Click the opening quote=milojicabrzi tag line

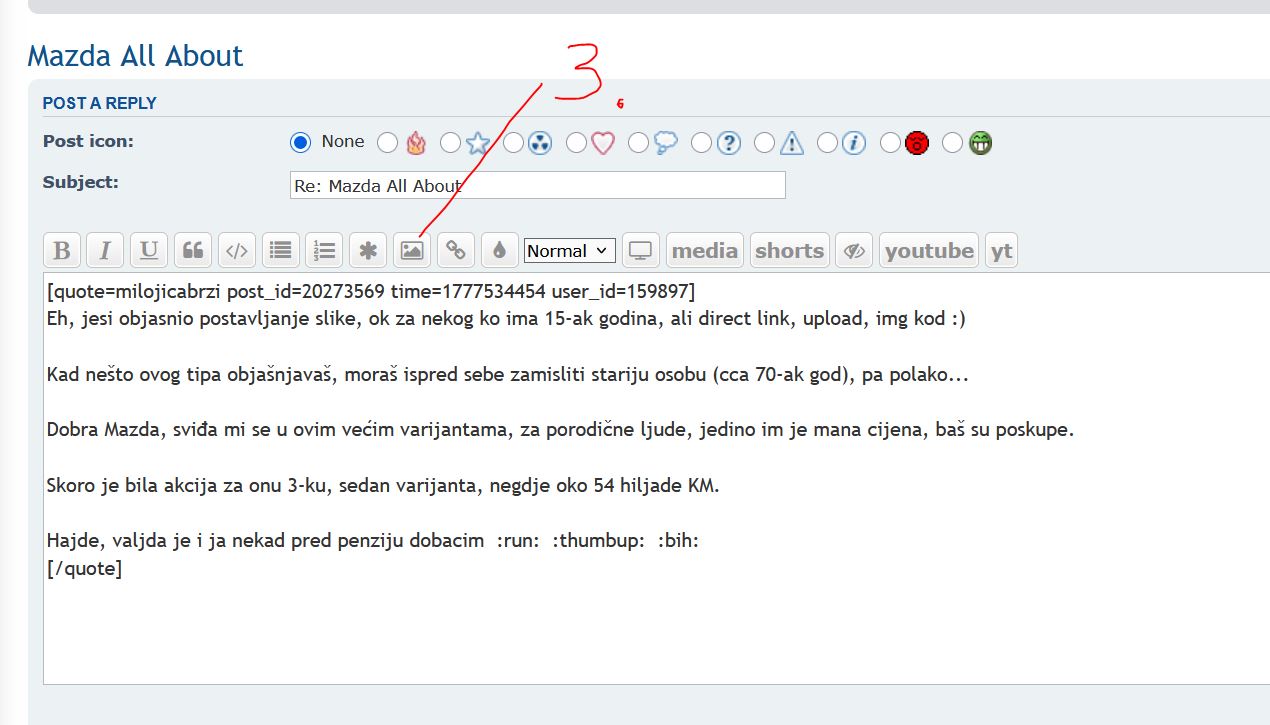tap(371, 291)
